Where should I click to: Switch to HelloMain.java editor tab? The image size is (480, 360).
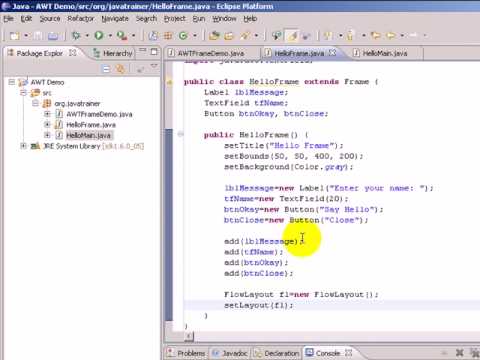pyautogui.click(x=385, y=53)
